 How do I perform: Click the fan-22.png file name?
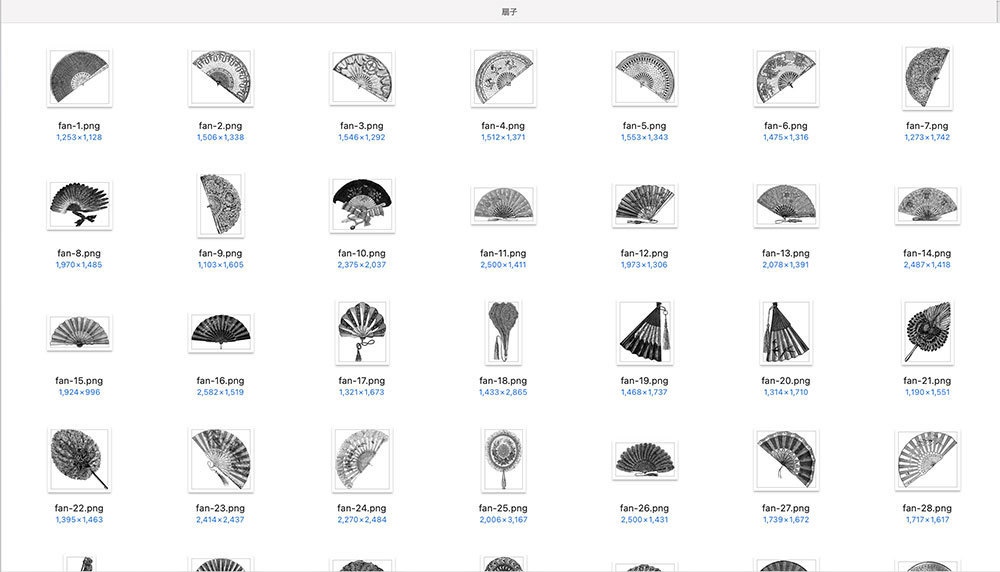pyautogui.click(x=79, y=508)
